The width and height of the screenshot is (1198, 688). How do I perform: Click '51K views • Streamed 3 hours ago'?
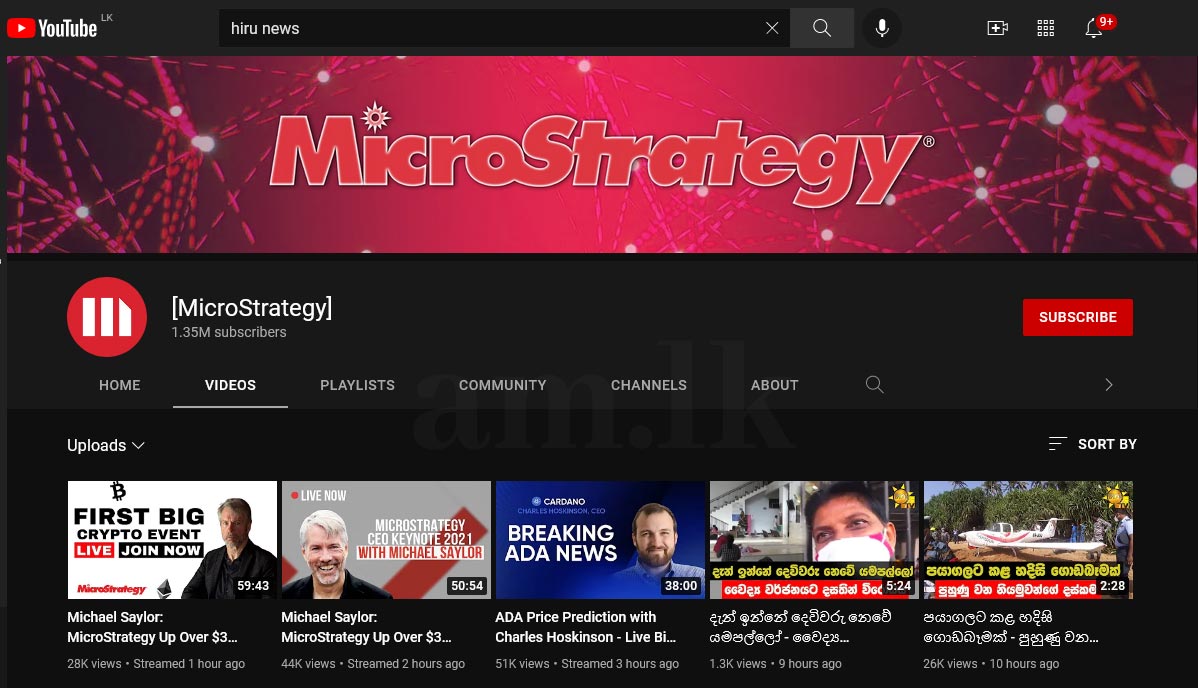587,664
